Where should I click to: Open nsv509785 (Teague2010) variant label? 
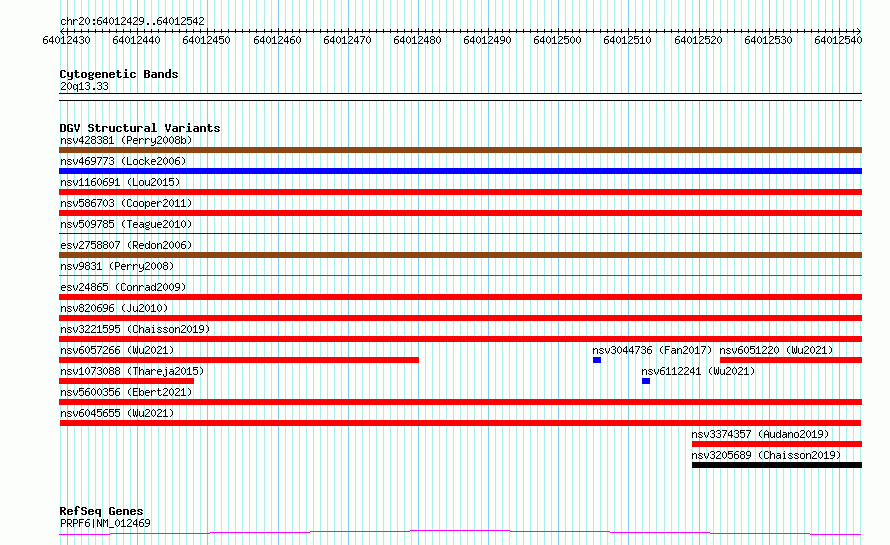[126, 224]
